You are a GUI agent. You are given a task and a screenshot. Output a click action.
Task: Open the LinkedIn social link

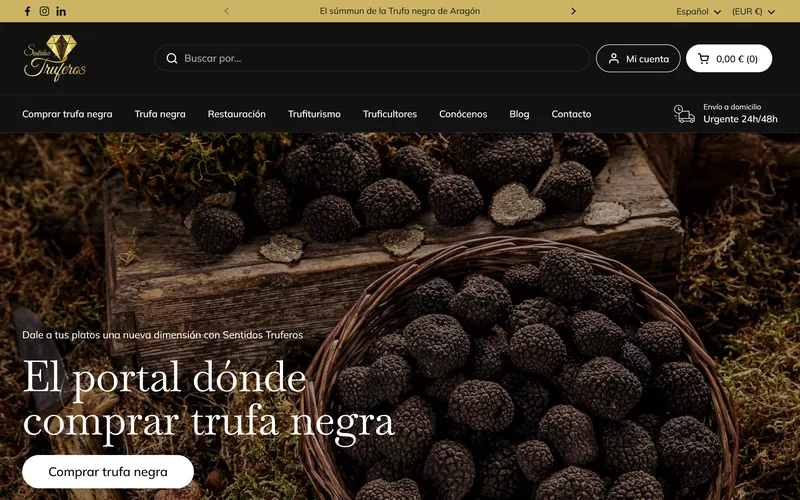click(61, 11)
